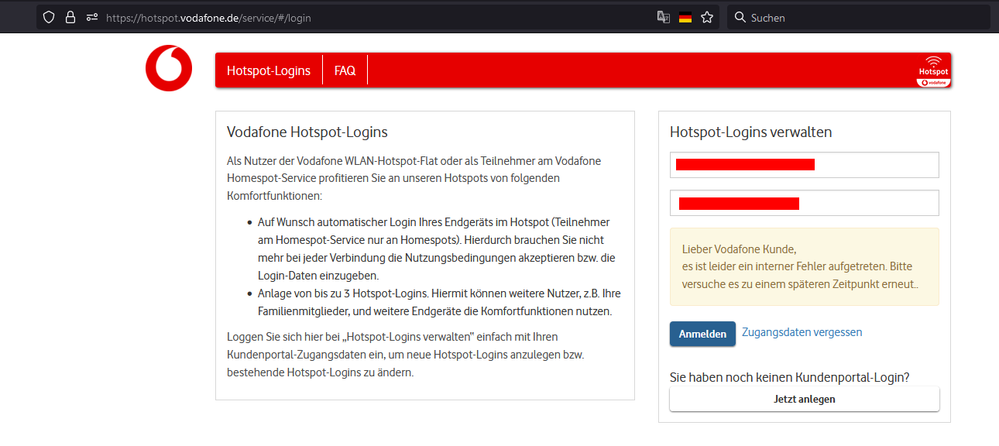Click the Jetzt anlegen button
Screen dimensions: 999x446
(804, 399)
